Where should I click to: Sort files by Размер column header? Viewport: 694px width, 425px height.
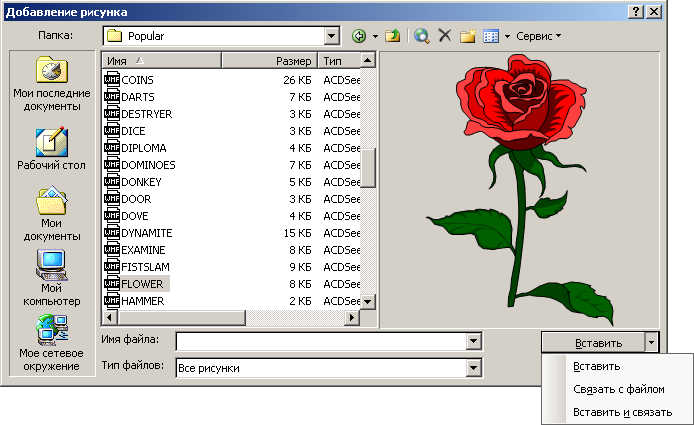point(270,61)
